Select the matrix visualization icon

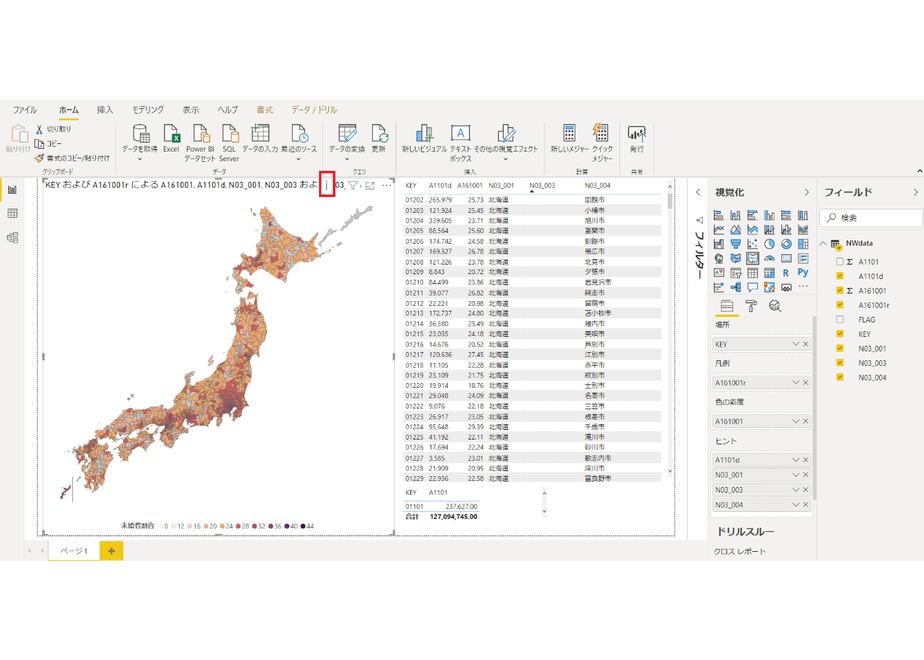tap(769, 273)
